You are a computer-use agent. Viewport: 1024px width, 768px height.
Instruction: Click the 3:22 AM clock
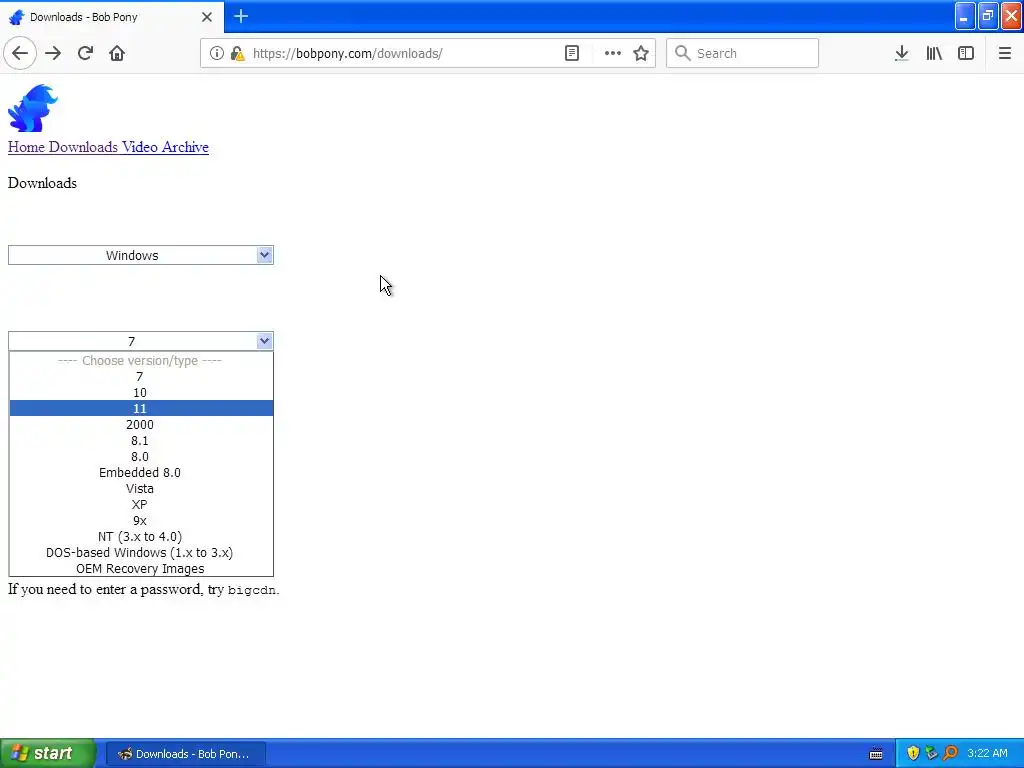click(987, 754)
